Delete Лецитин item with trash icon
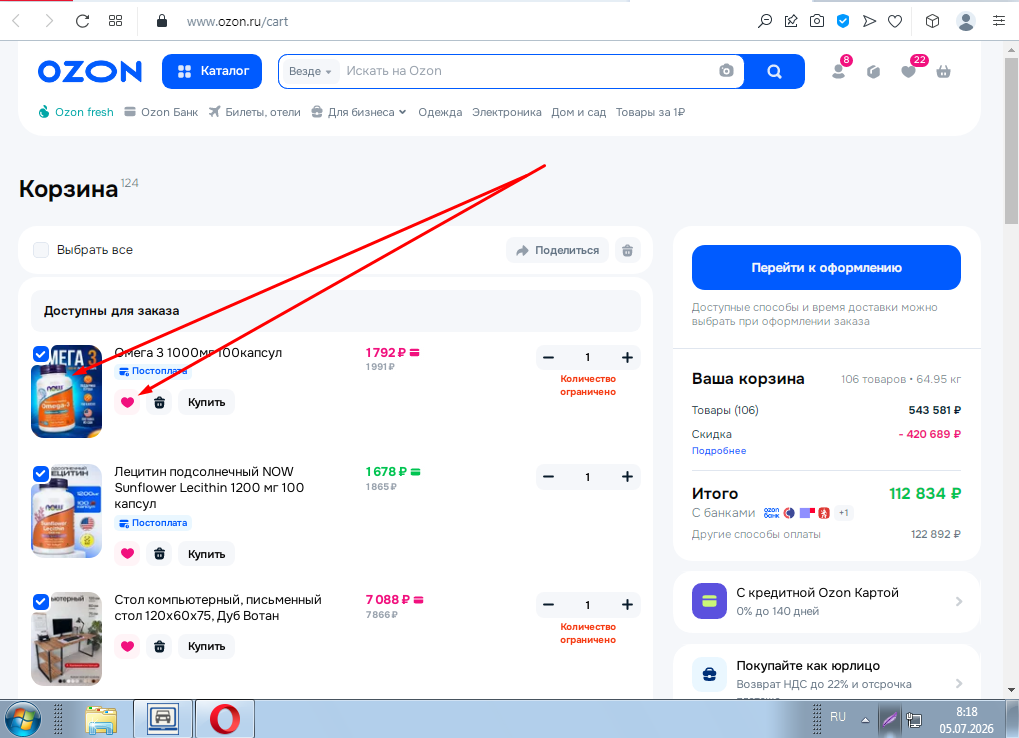1019x738 pixels. [159, 554]
